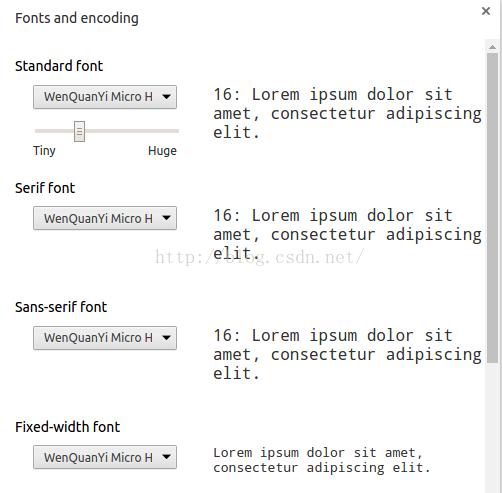Click the Serif font preview text

pos(347,235)
